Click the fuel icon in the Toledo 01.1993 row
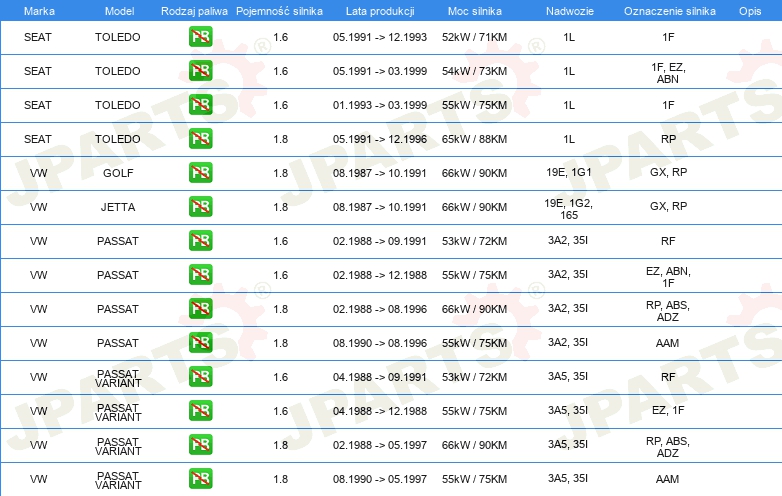Screen dimensions: 782x496 200,105
